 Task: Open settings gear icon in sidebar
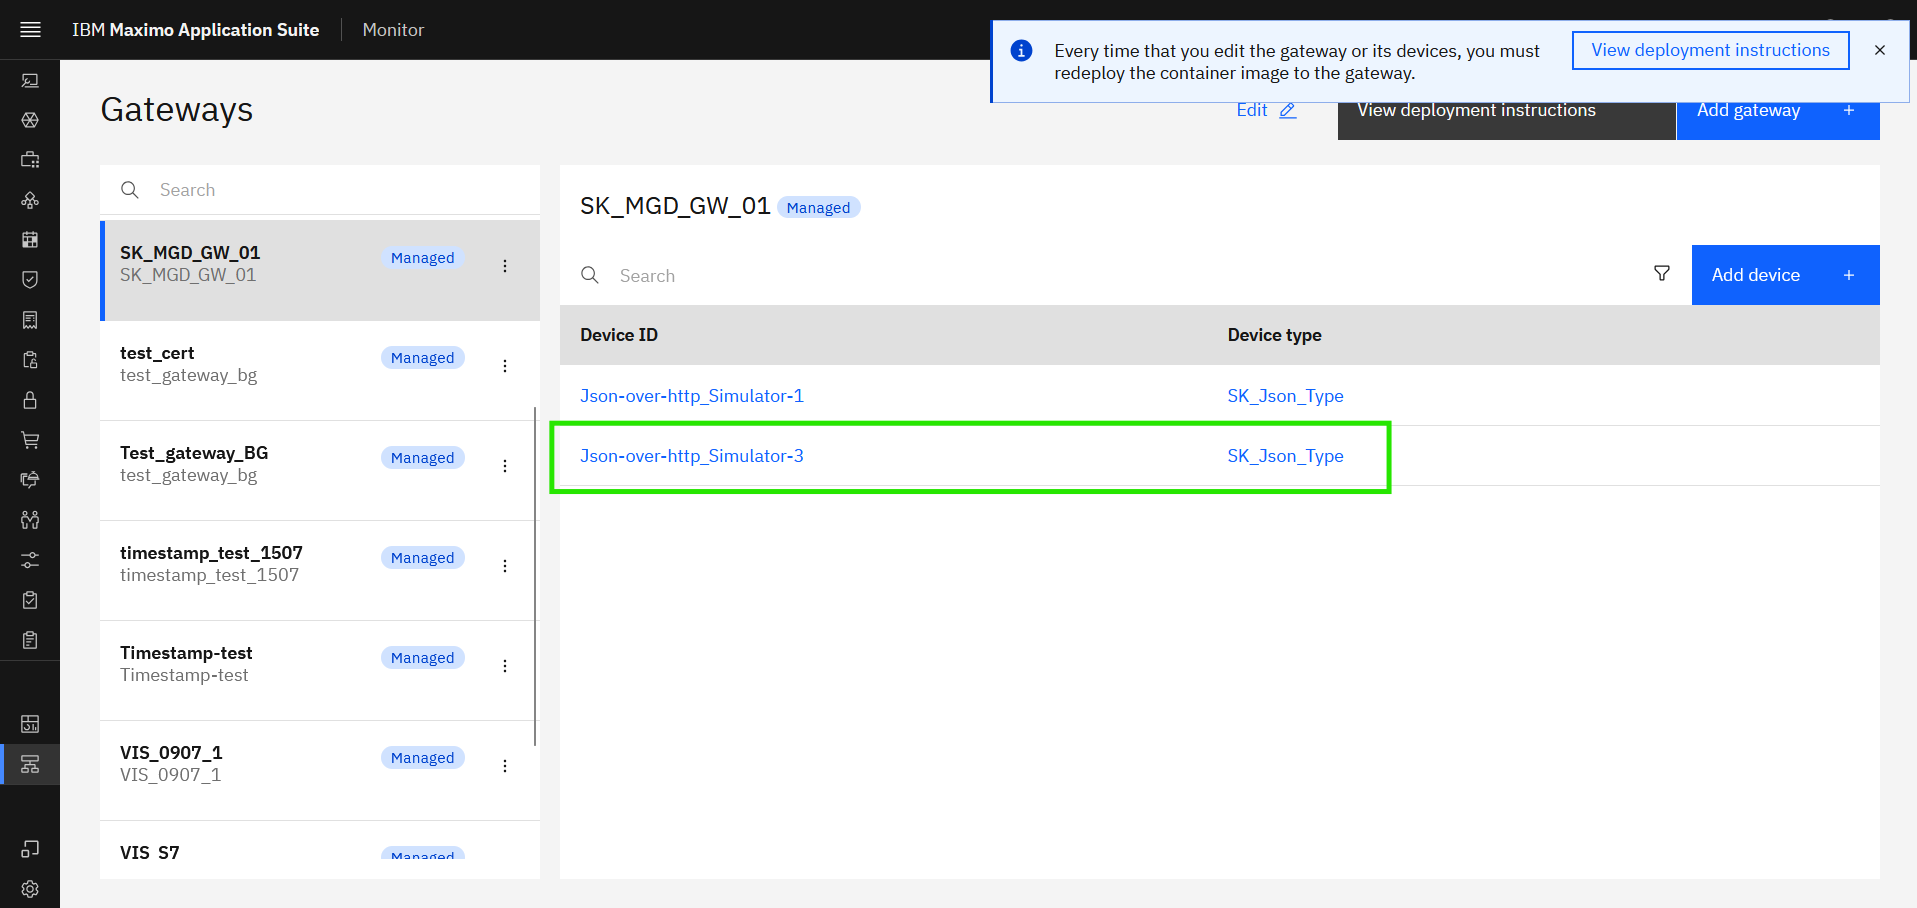click(x=30, y=889)
